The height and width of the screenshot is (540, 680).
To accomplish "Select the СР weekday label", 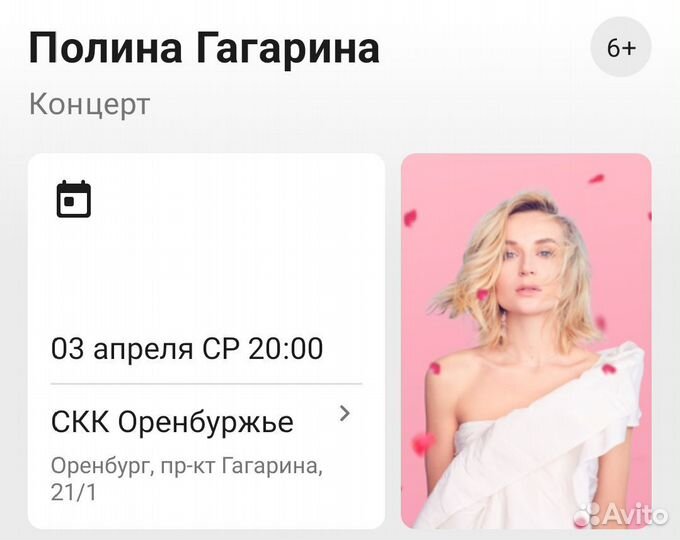I will pyautogui.click(x=220, y=348).
